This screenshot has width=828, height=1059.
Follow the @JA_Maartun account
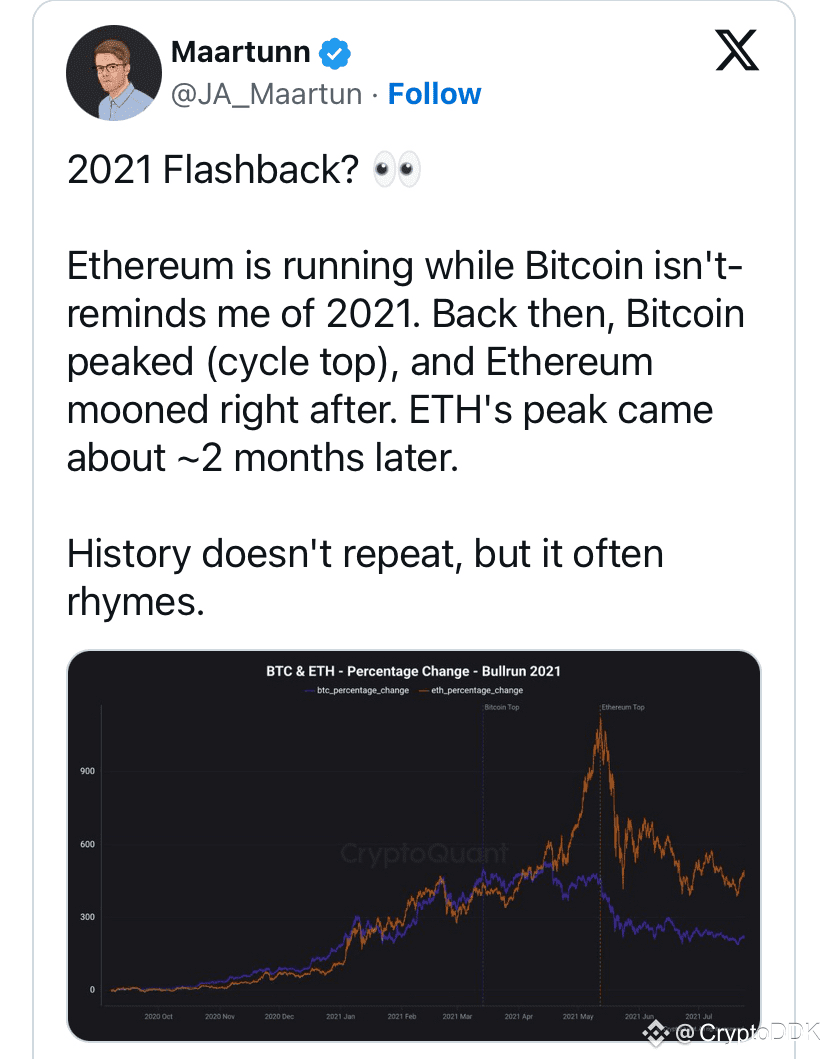(x=434, y=94)
